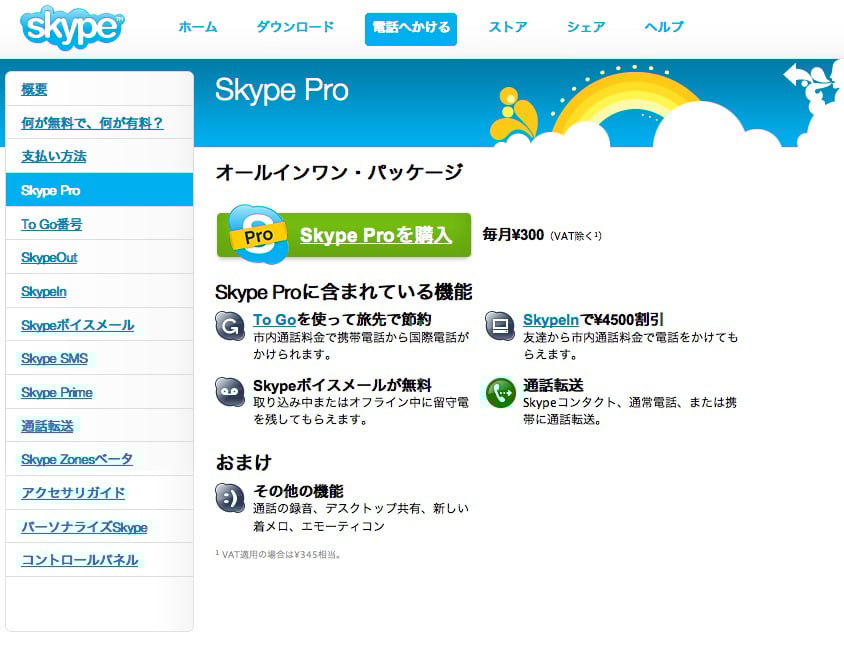Click the smiley おまけ feature icon
Screen dimensions: 844x647
point(227,497)
